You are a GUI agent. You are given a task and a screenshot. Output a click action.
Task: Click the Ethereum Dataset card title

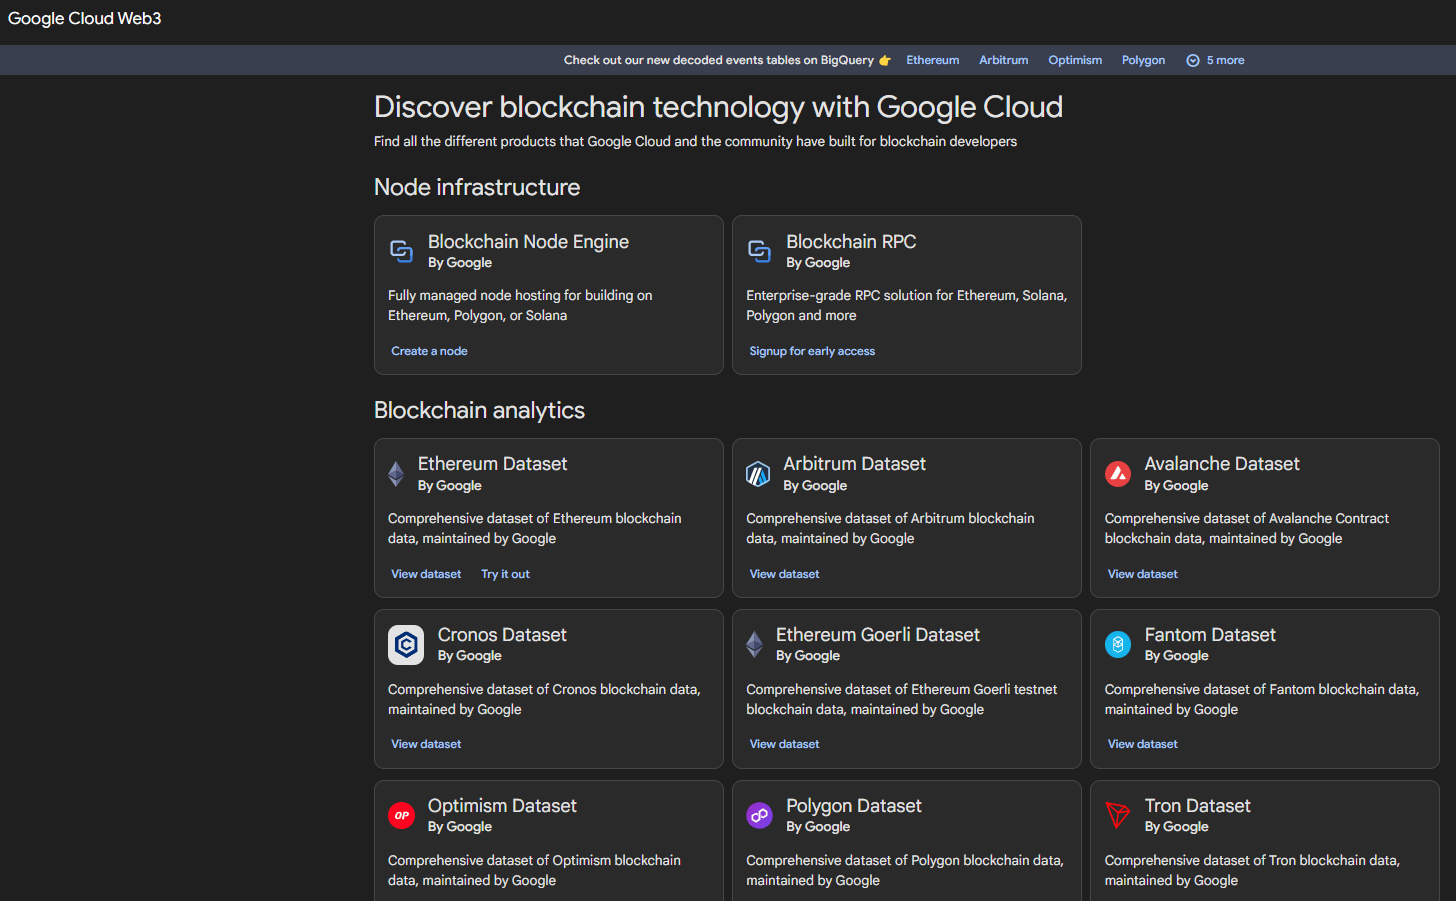tap(492, 464)
